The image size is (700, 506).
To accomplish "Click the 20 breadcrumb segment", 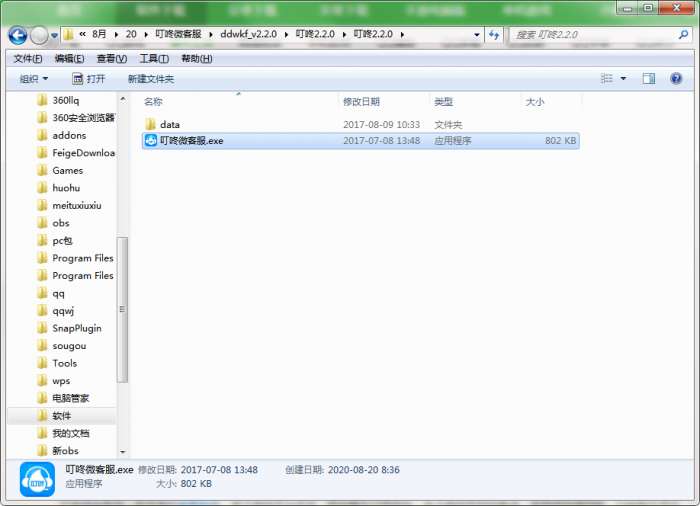I will (131, 34).
